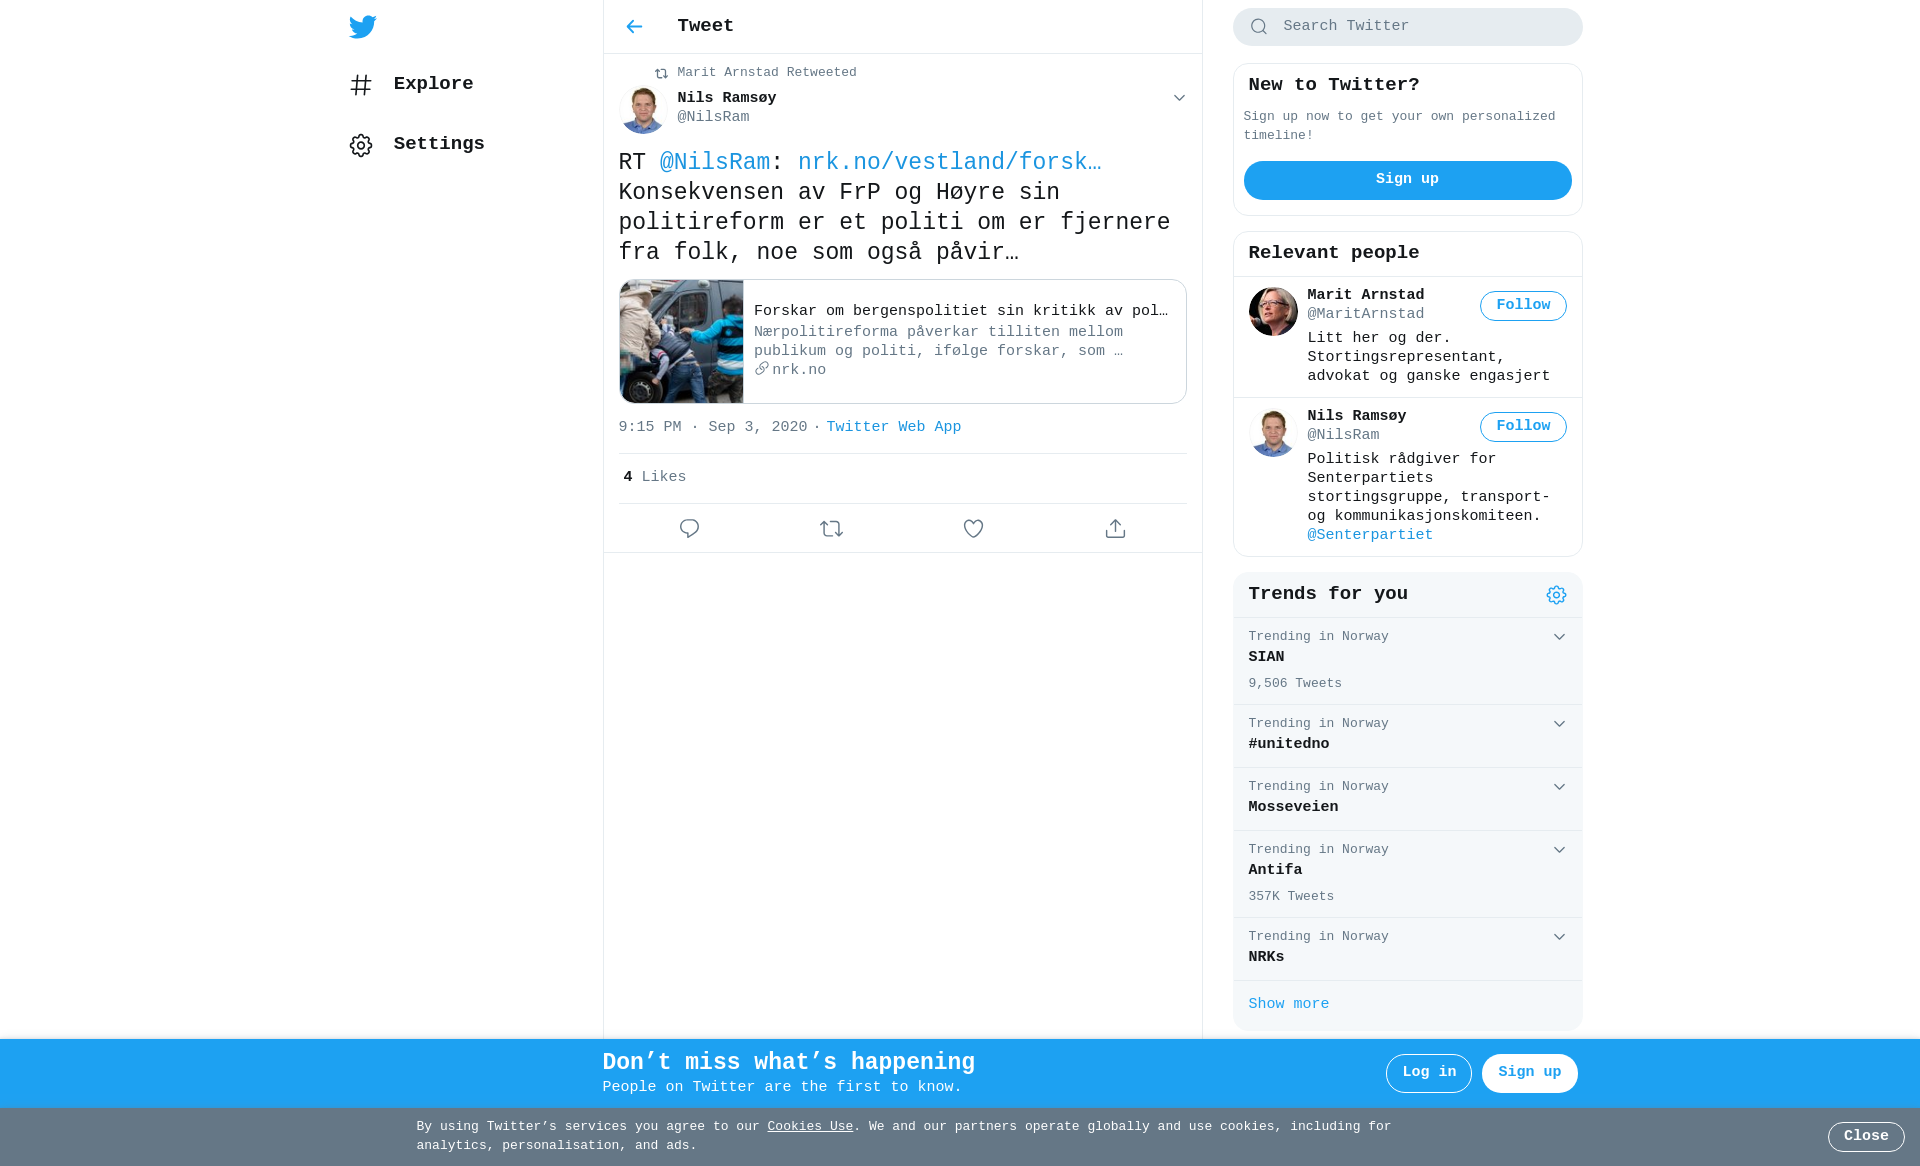
Task: Click Nils Ramsøy's avatar in the tweet
Action: coord(643,109)
